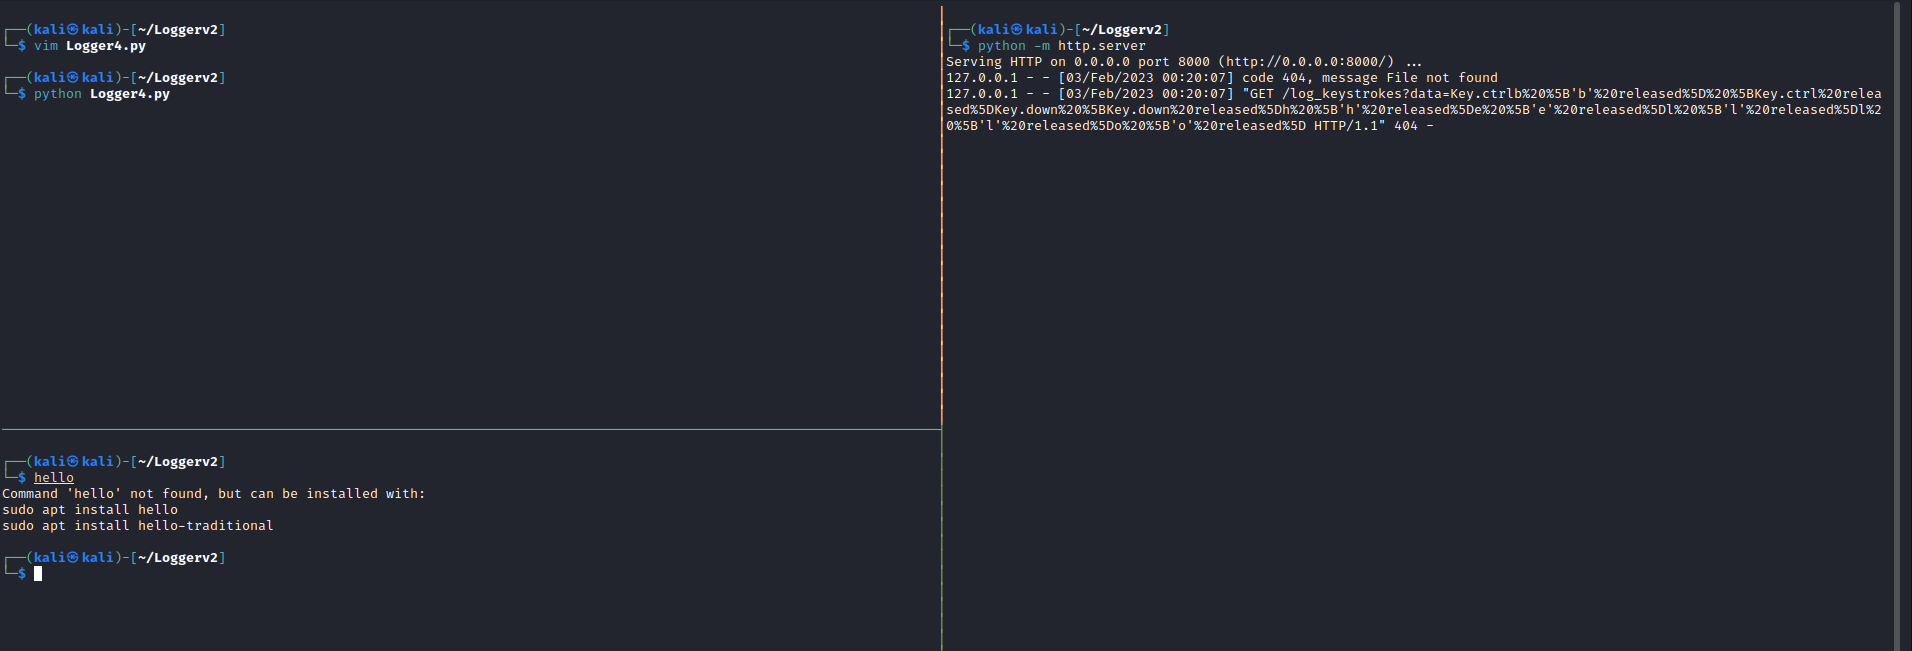Click the Kali symbol in the http.server prompt
Viewport: 1912px width, 651px height.
[1016, 30]
